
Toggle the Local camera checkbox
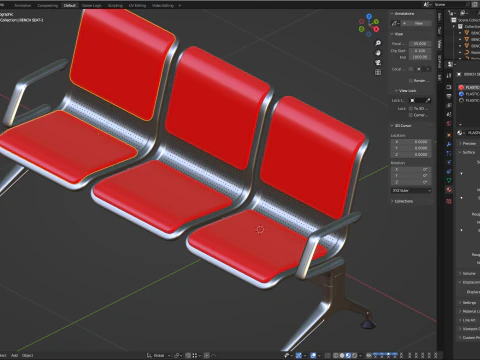[x=411, y=69]
